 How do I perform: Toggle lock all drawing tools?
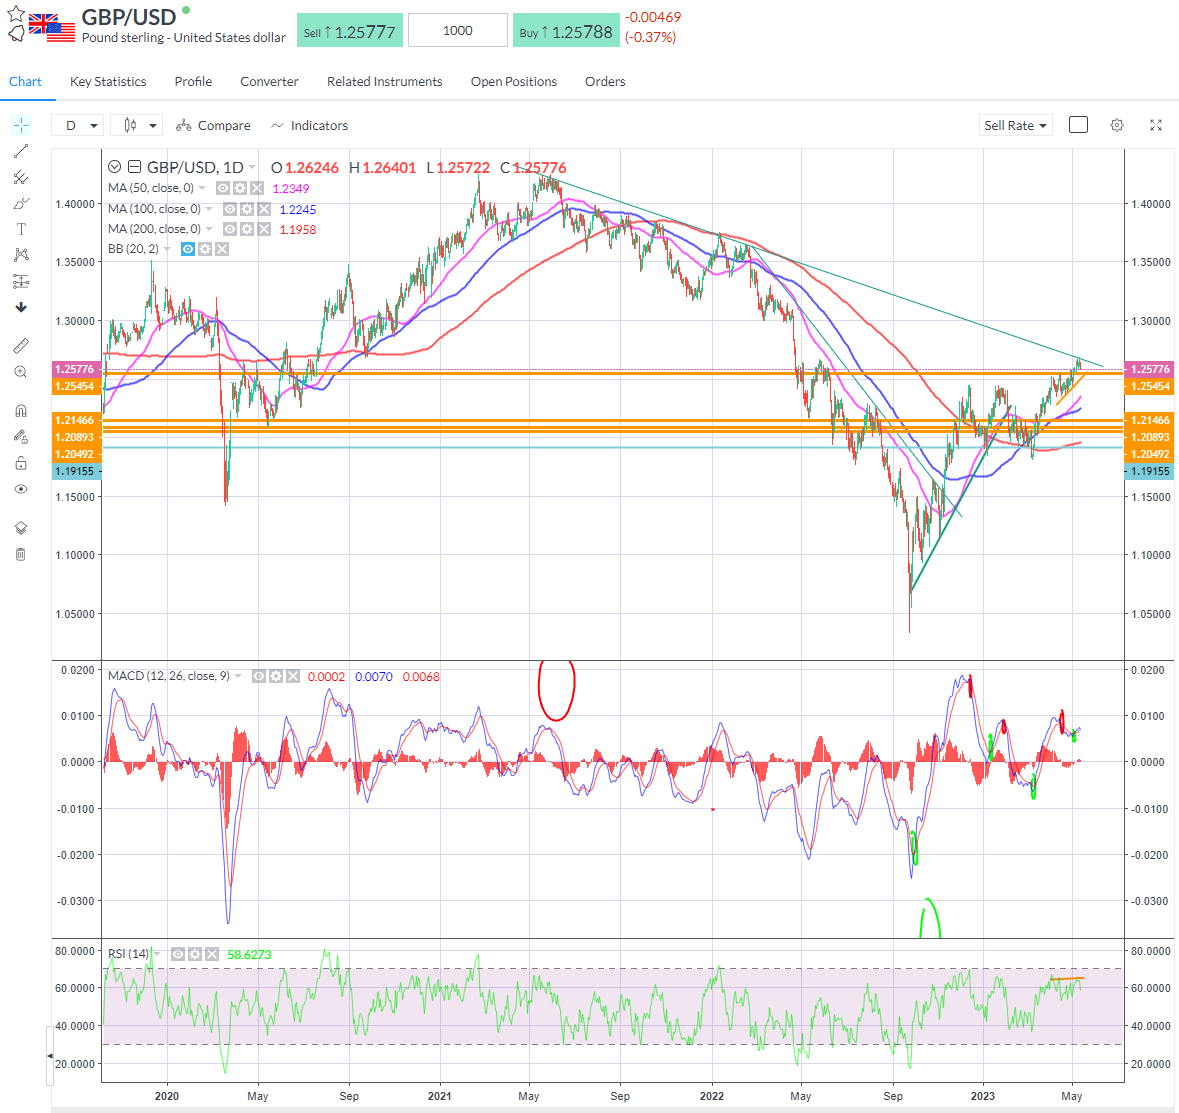pos(21,462)
